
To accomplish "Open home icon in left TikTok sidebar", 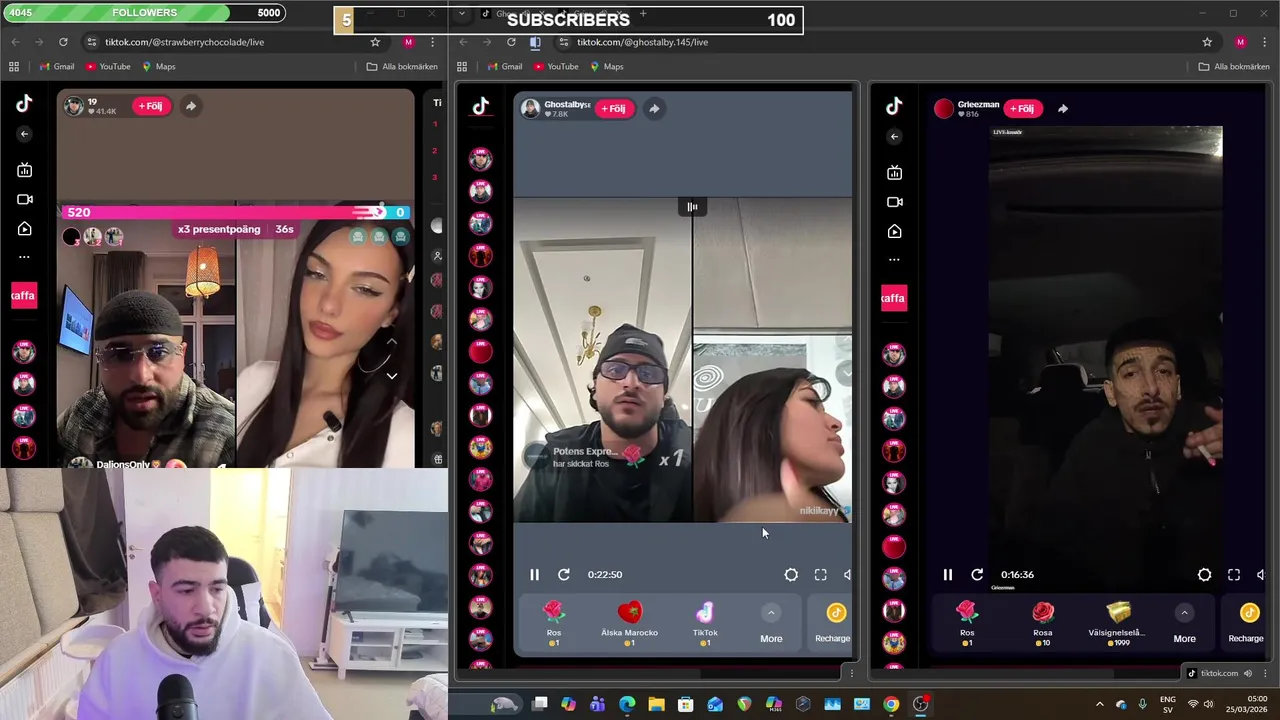I will [24, 229].
